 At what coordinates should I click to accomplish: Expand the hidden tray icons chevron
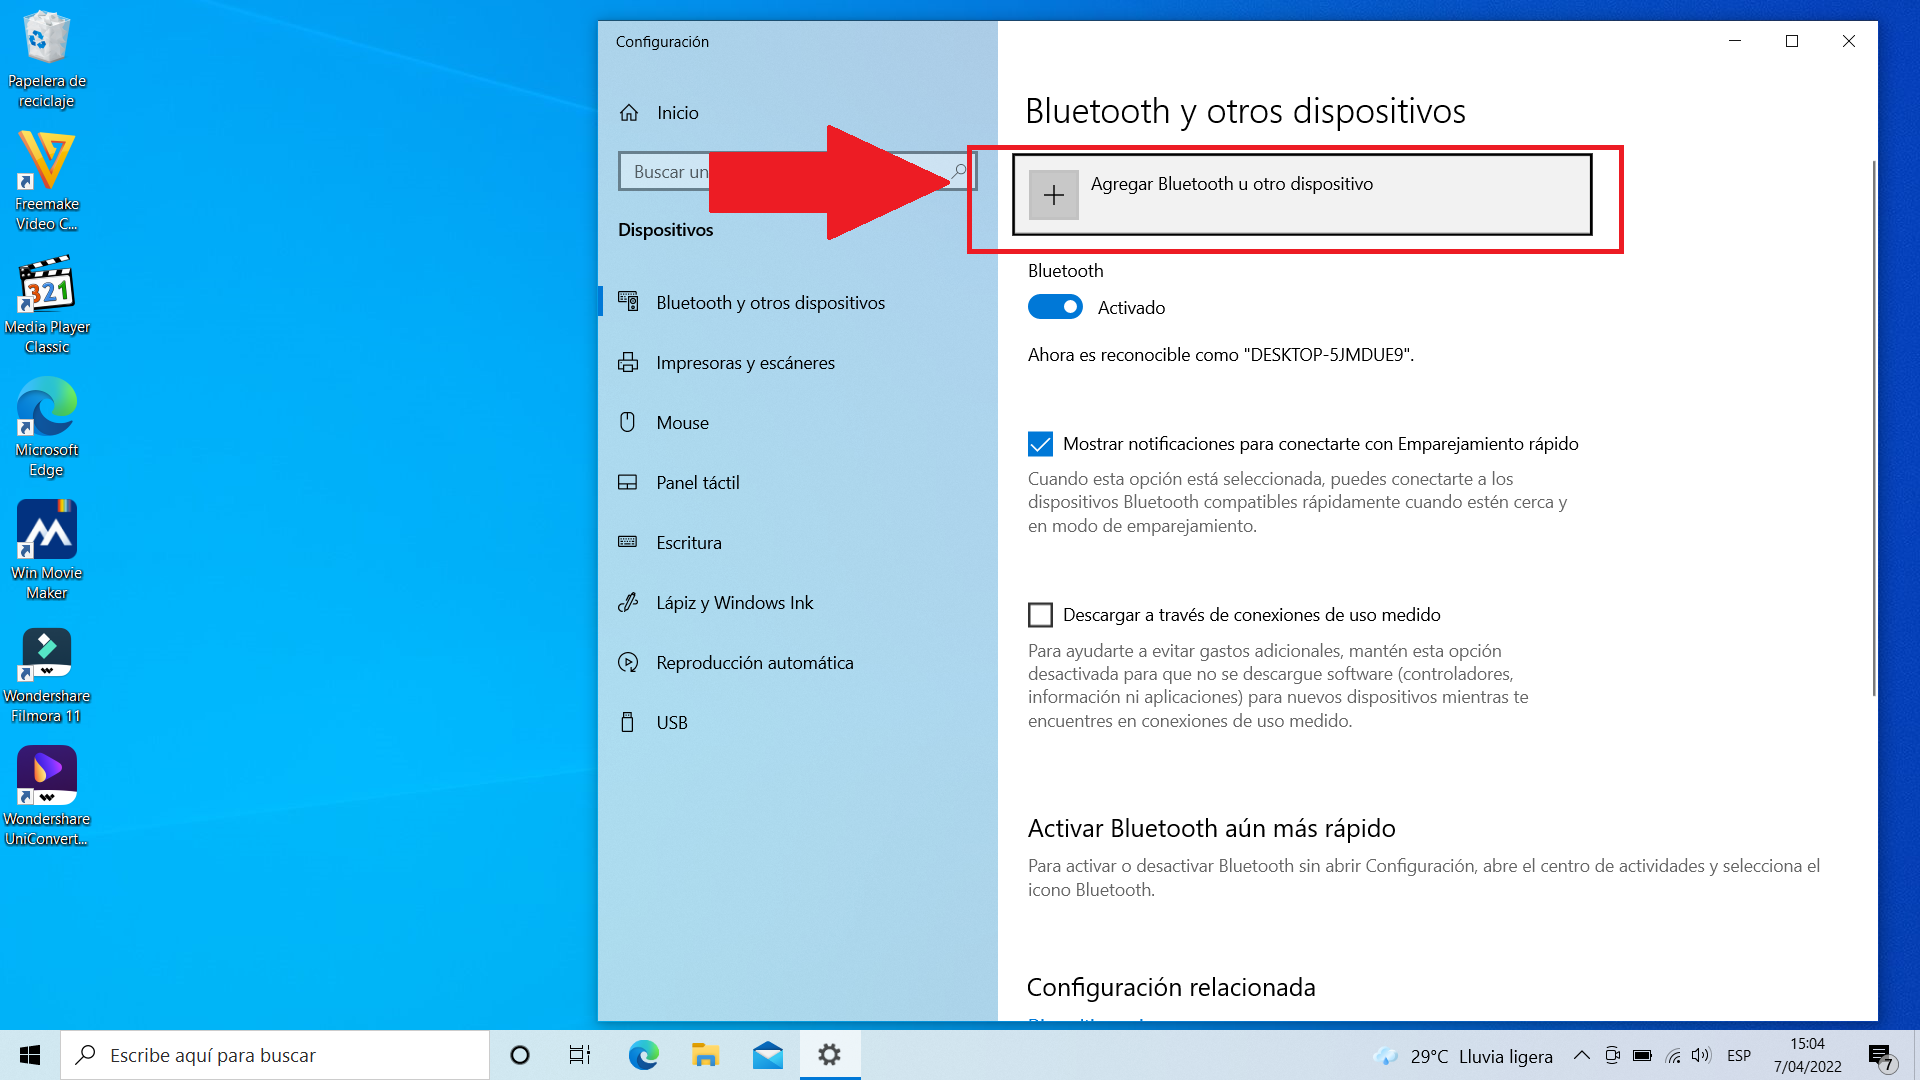coord(1581,1055)
